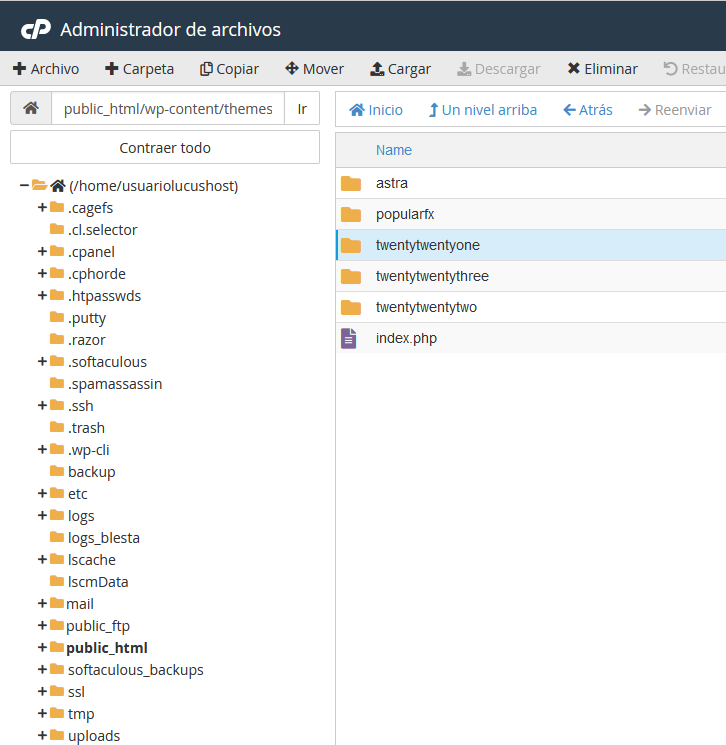Open tmp folder in the tree
Screen dimensions: 726x745
pyautogui.click(x=81, y=714)
